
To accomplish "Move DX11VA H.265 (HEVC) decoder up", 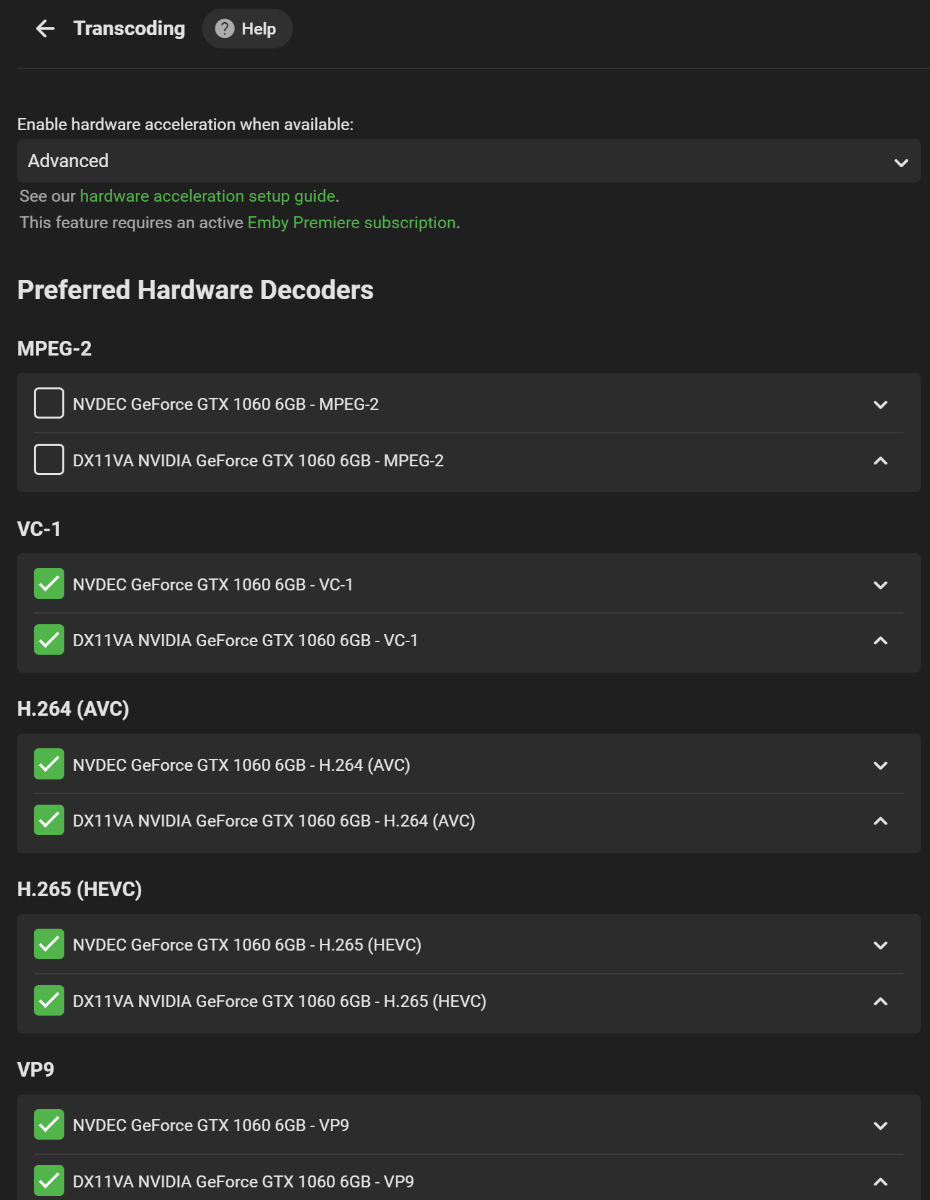I will [x=880, y=1001].
